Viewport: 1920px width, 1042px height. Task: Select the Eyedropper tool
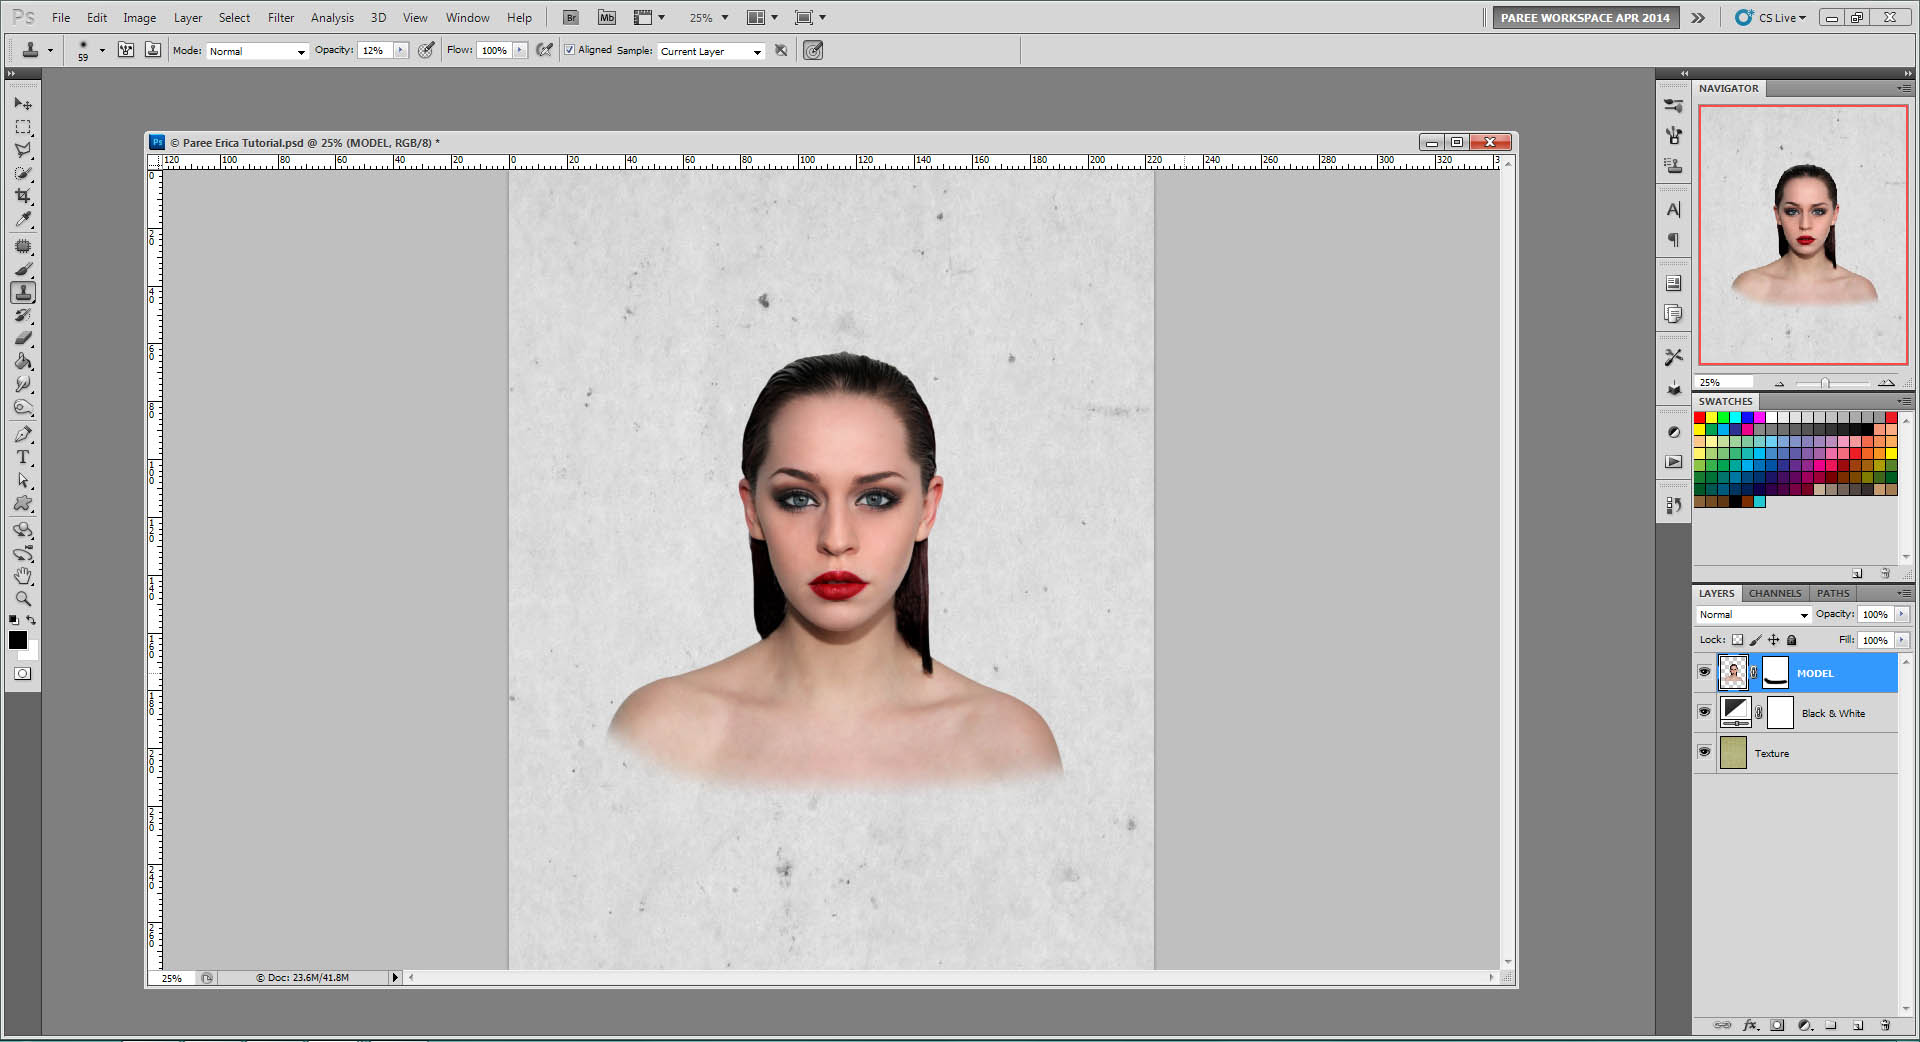[23, 220]
